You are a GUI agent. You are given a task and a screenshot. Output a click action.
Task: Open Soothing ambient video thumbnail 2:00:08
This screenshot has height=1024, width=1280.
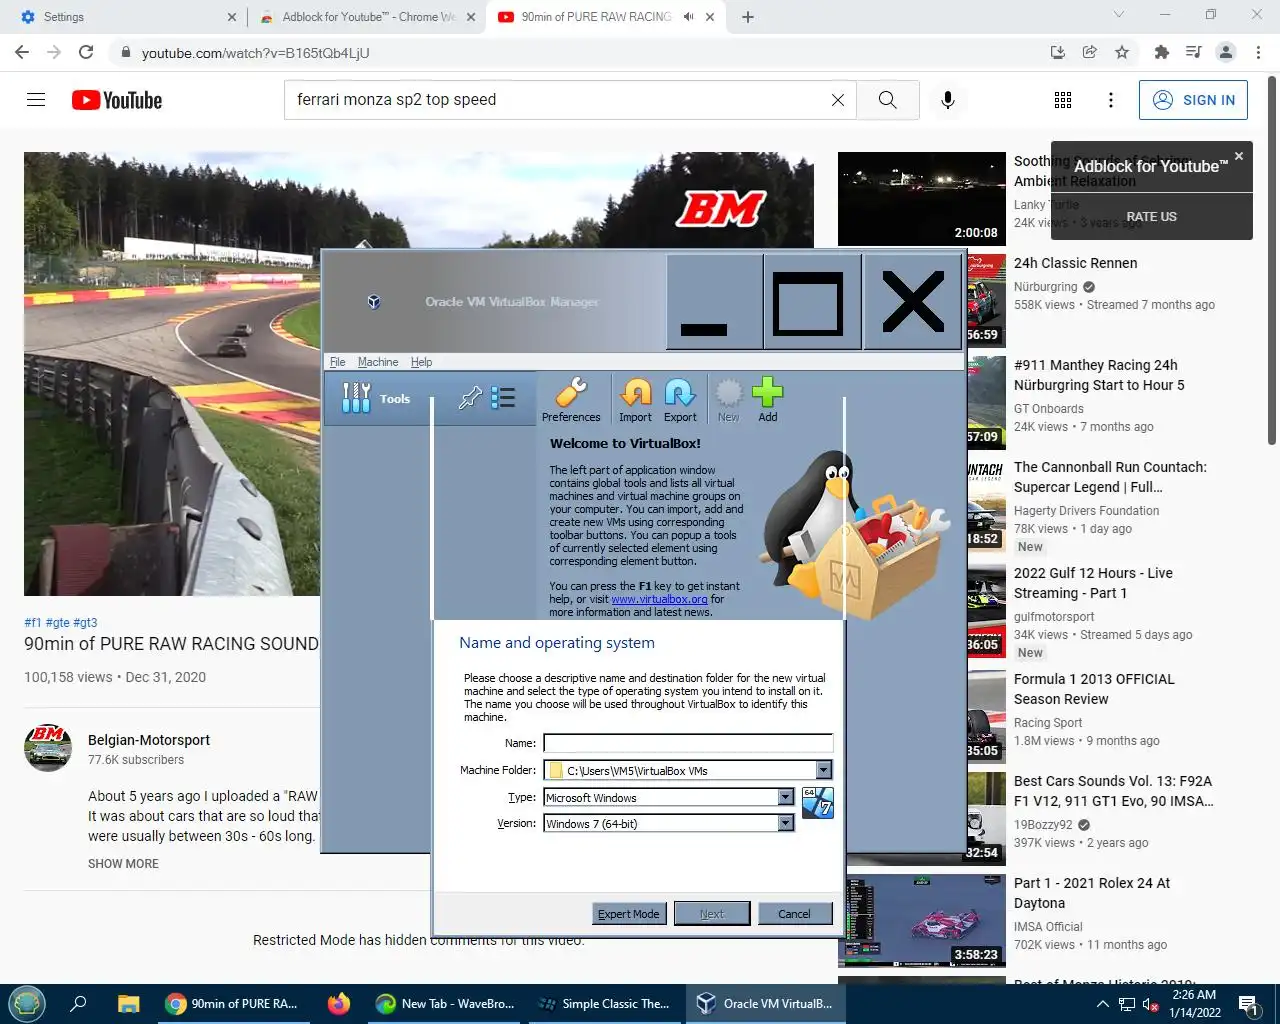click(x=921, y=198)
